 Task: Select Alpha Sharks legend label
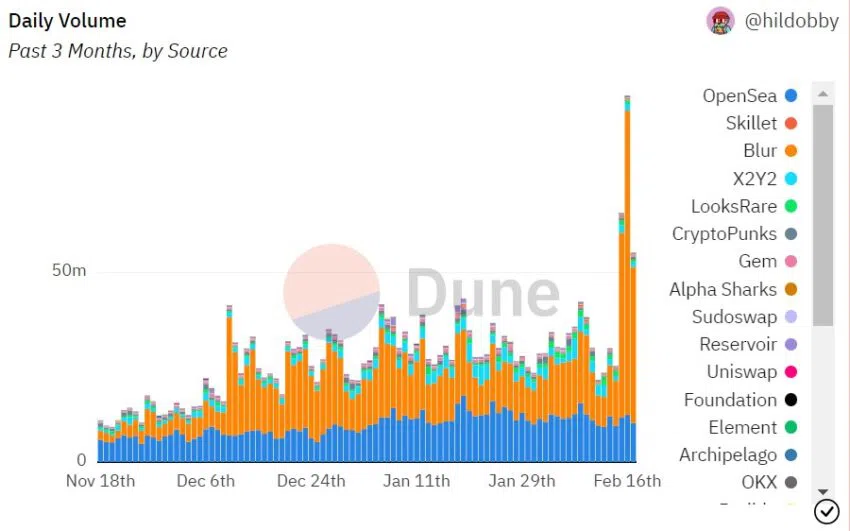[x=723, y=289]
